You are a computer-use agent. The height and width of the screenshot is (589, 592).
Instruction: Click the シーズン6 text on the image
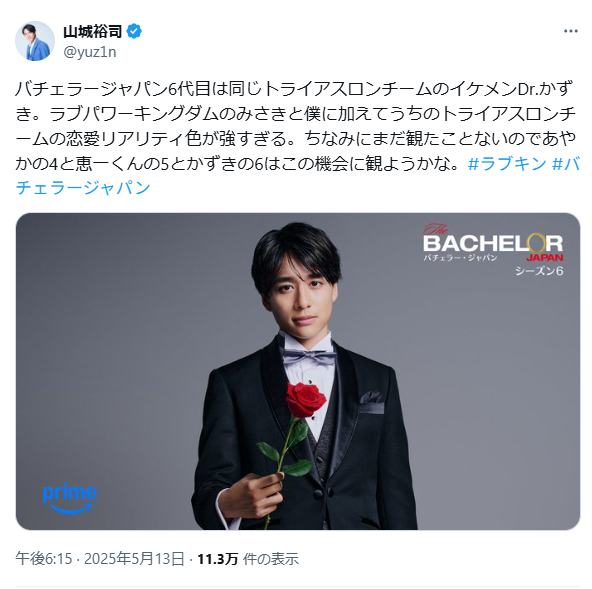pos(539,271)
